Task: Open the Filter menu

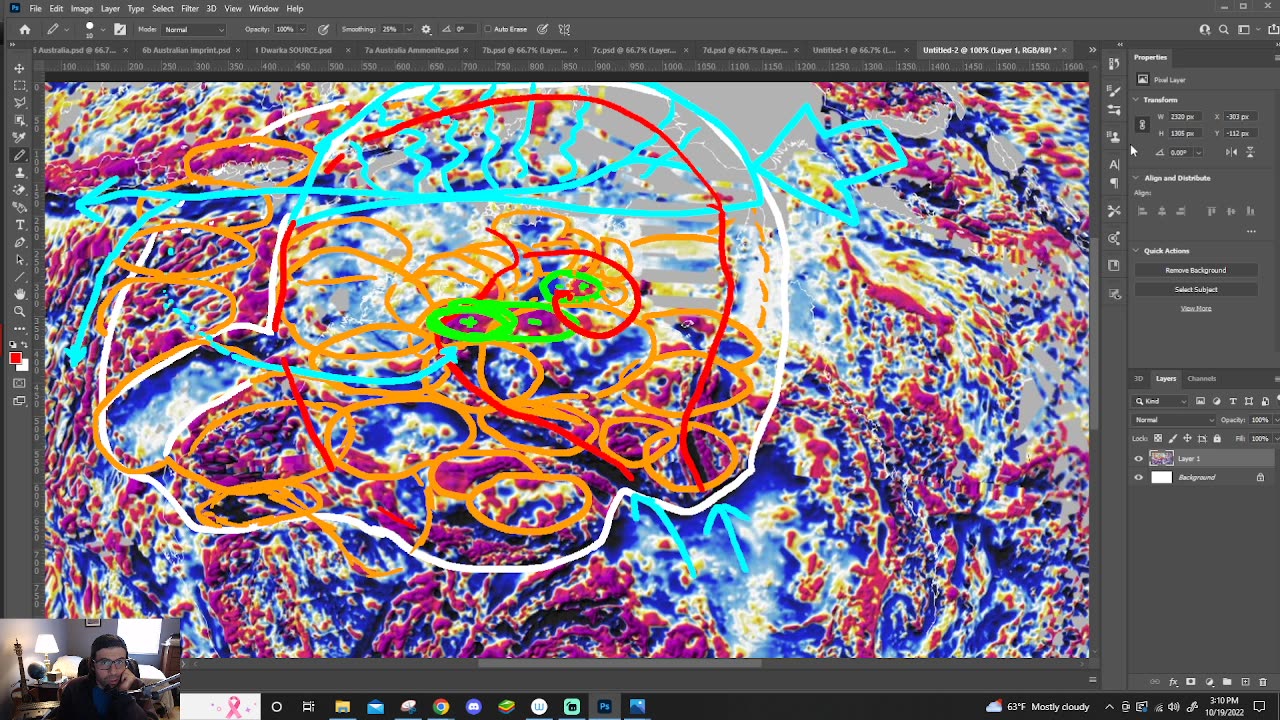Action: click(x=189, y=8)
